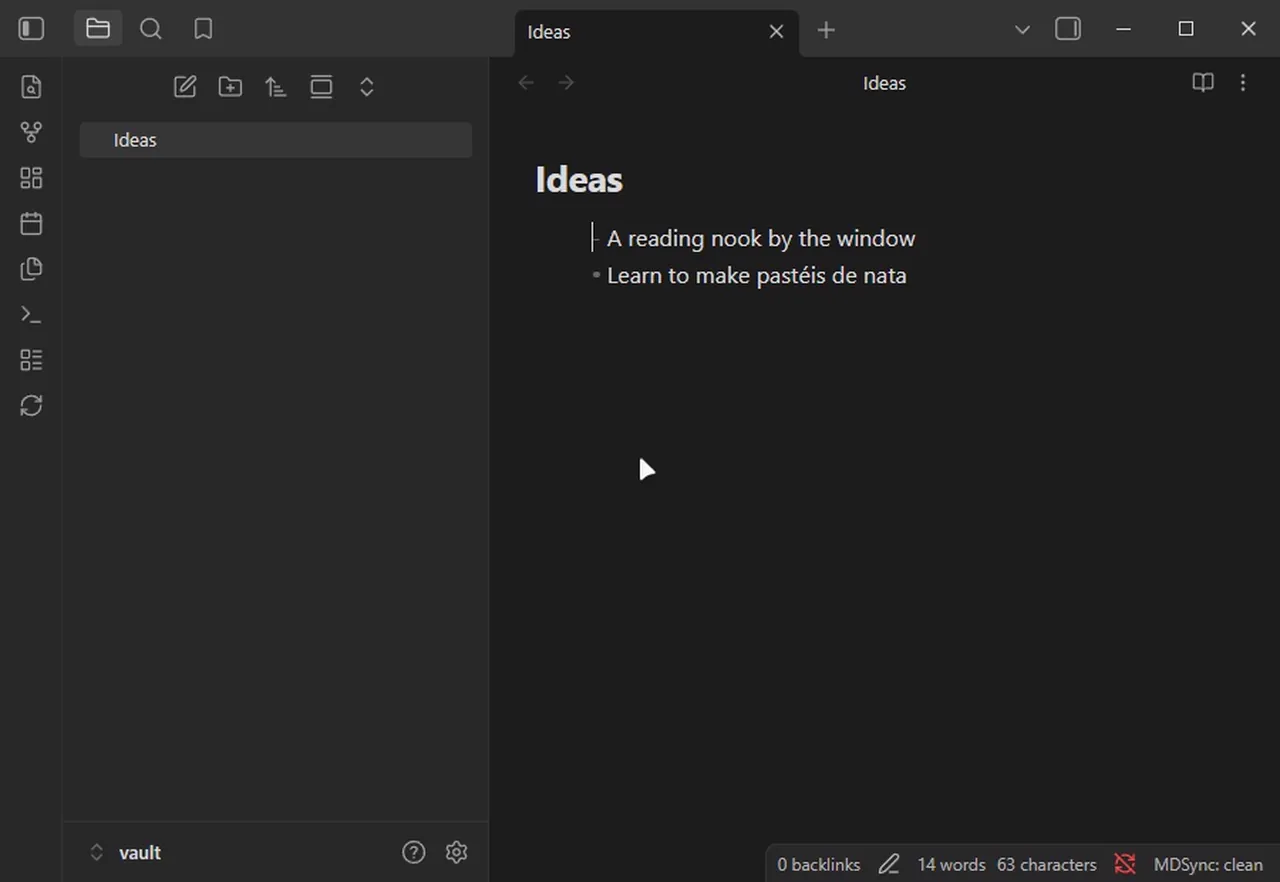Click the sync arrows ribbon icon
The width and height of the screenshot is (1280, 882).
pos(31,406)
